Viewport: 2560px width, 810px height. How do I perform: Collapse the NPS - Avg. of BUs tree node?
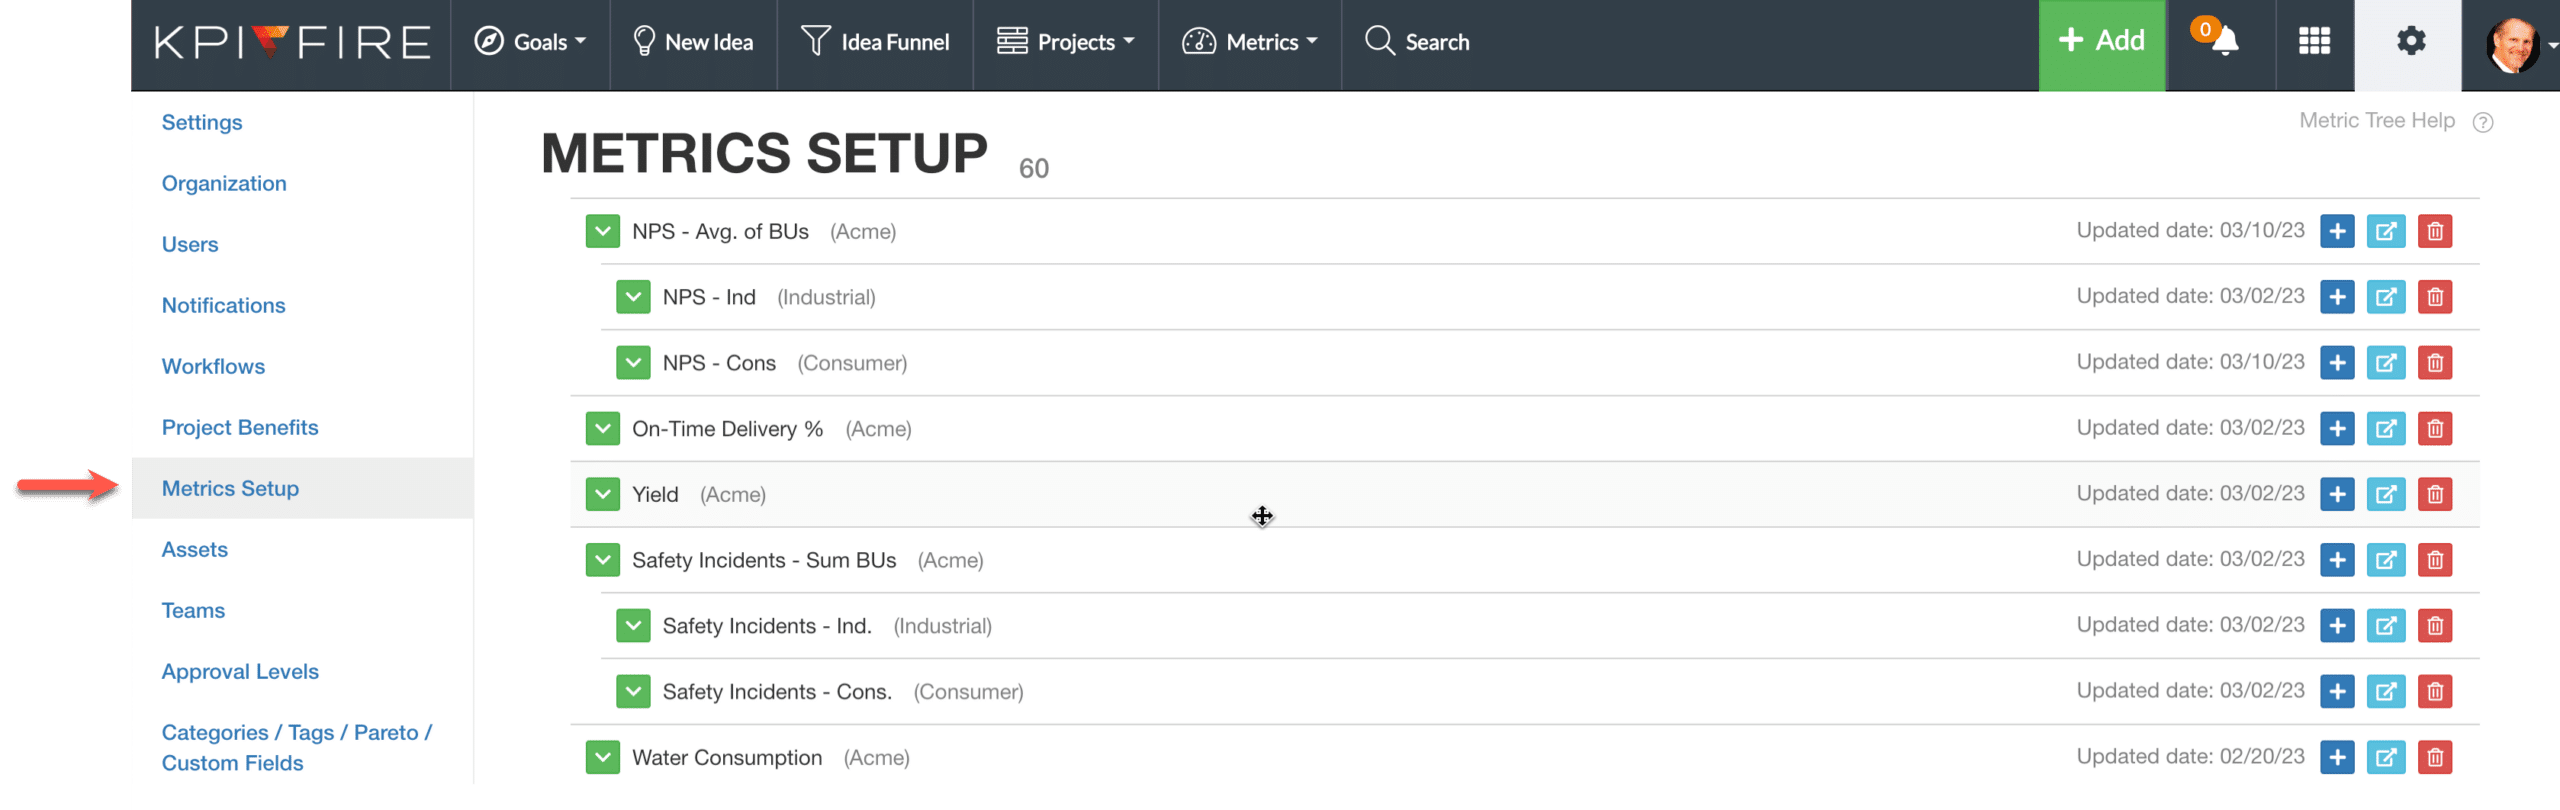pos(602,232)
